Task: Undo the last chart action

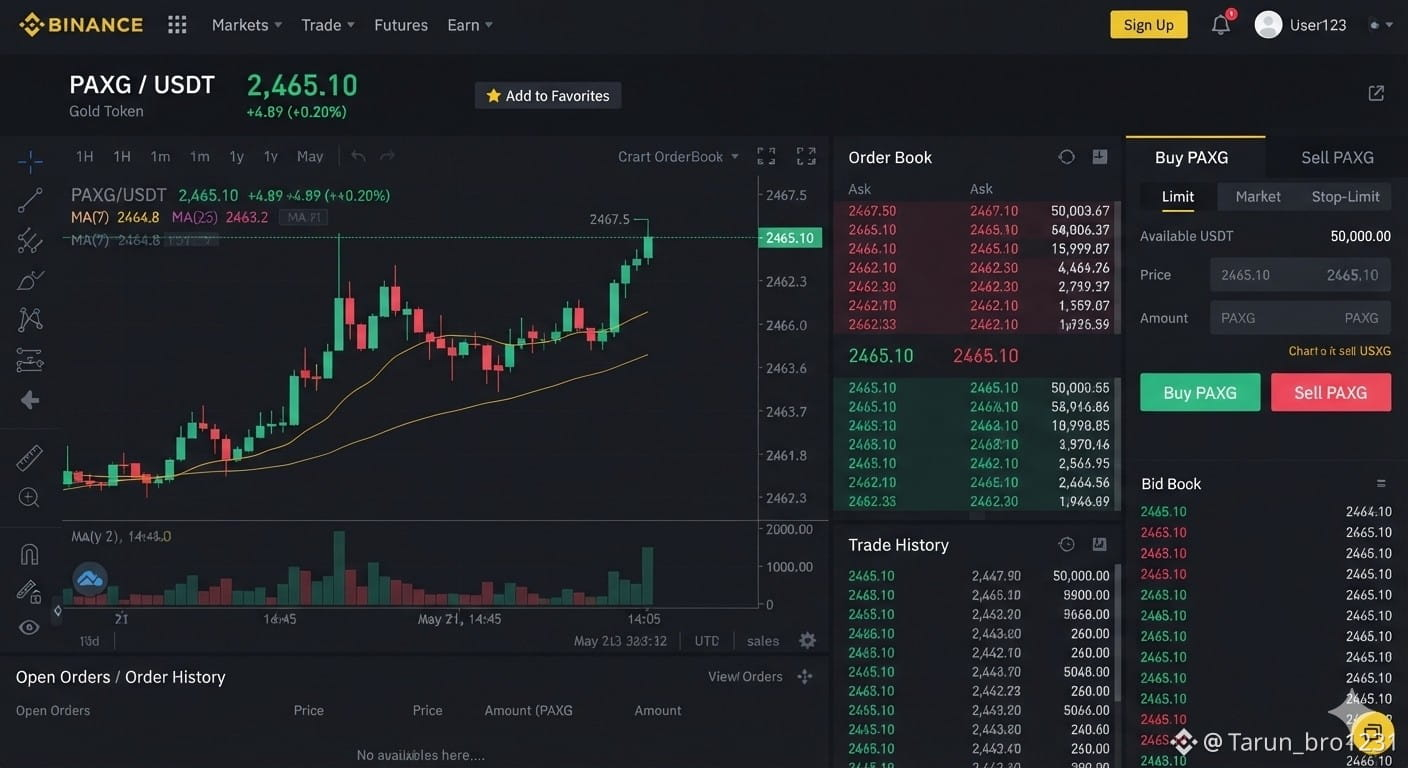Action: pos(358,156)
